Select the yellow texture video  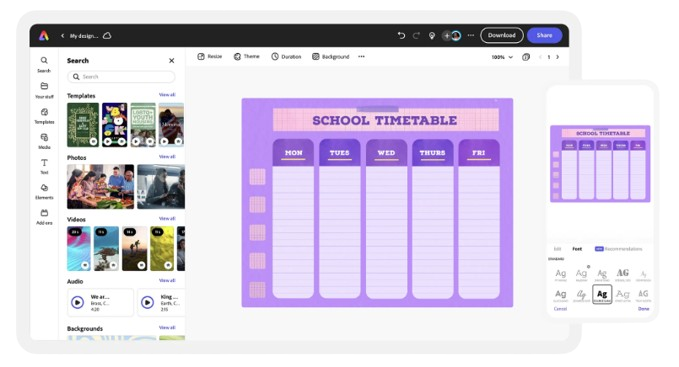[162, 248]
